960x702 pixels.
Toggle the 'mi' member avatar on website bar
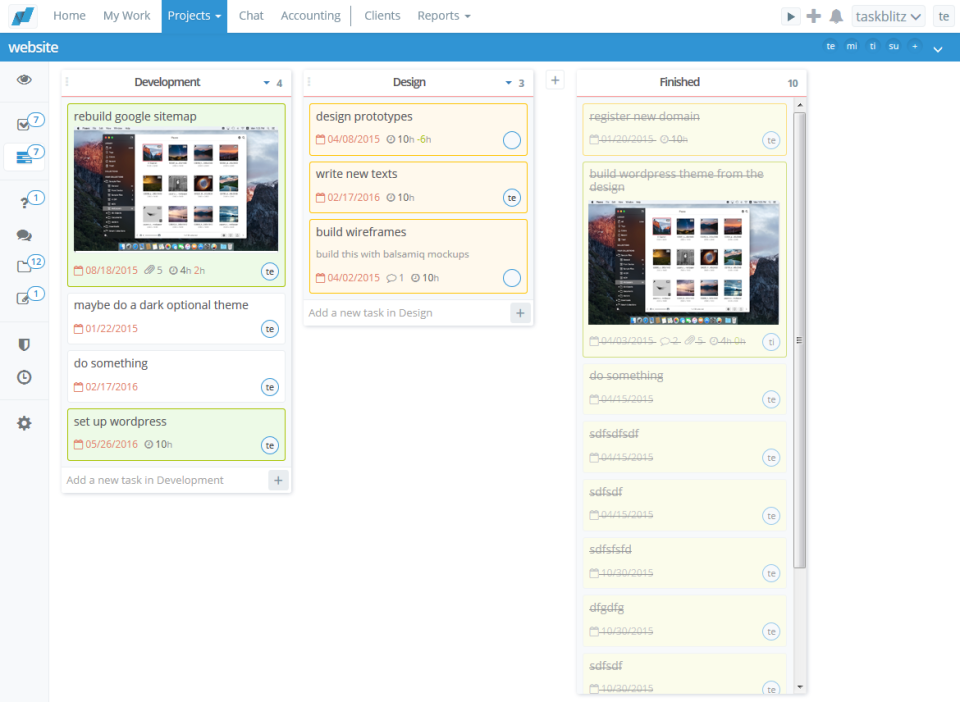pos(851,46)
